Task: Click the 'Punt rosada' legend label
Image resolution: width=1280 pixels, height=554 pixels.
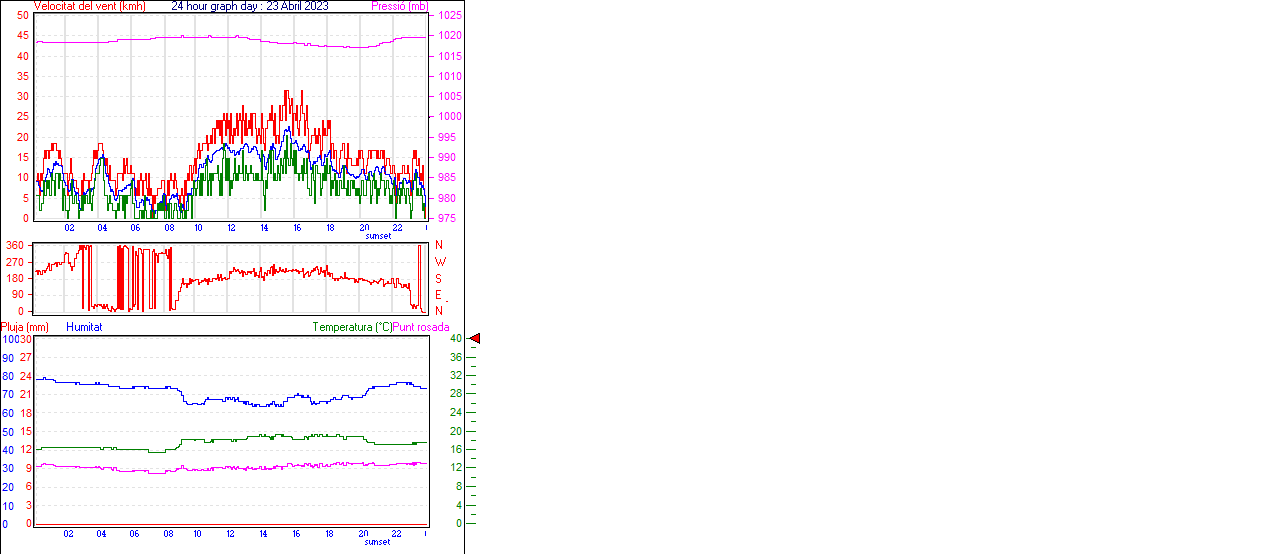Action: (421, 327)
